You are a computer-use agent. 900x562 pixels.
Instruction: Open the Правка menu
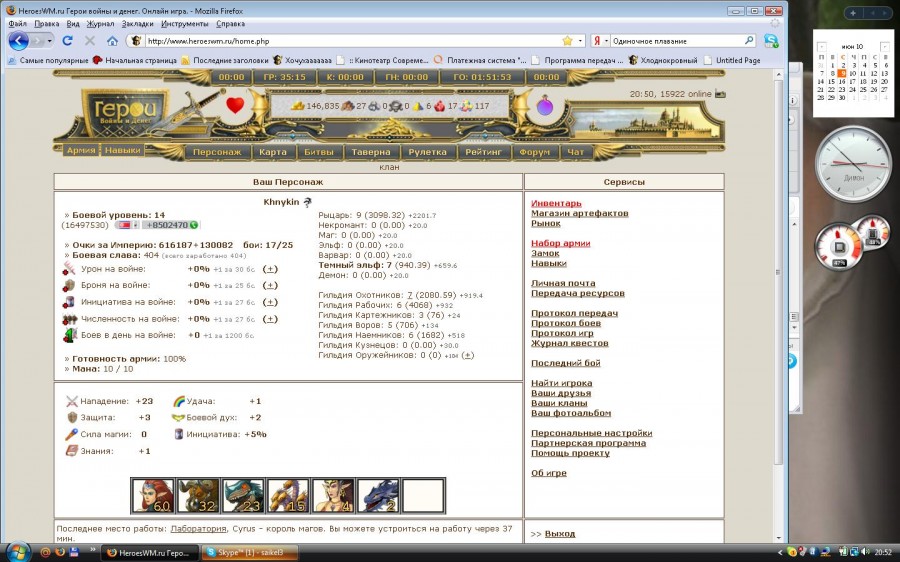[46, 24]
